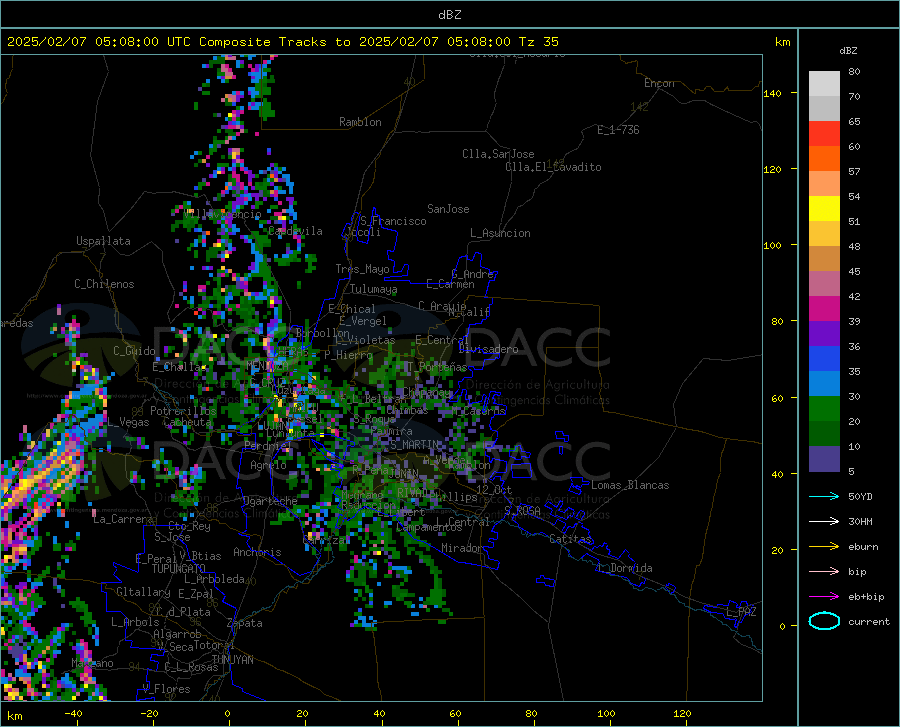Select the bright yellow 51-54 dBZ swatch

pos(824,209)
